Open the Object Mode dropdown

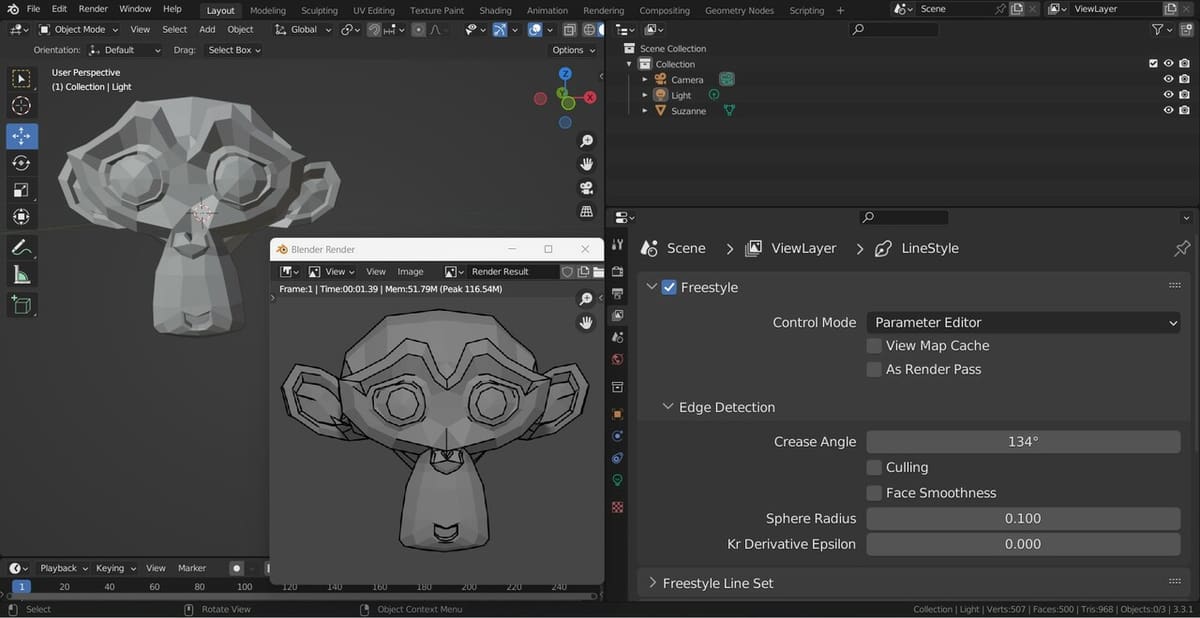(78, 29)
